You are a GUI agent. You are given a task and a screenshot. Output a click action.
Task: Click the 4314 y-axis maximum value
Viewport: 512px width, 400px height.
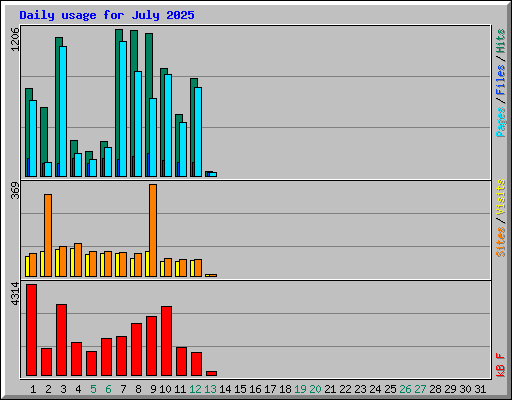[15, 294]
